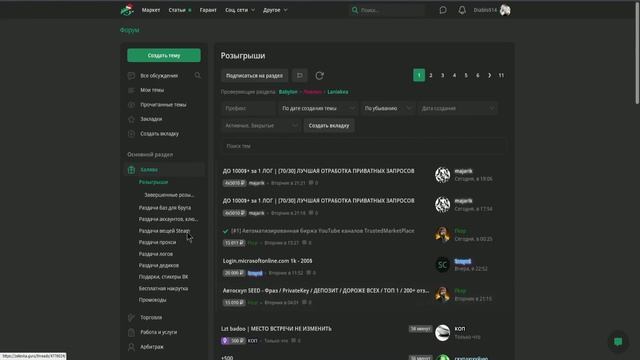Click the flag icon button next to subscribe
The height and width of the screenshot is (360, 640).
pos(300,76)
